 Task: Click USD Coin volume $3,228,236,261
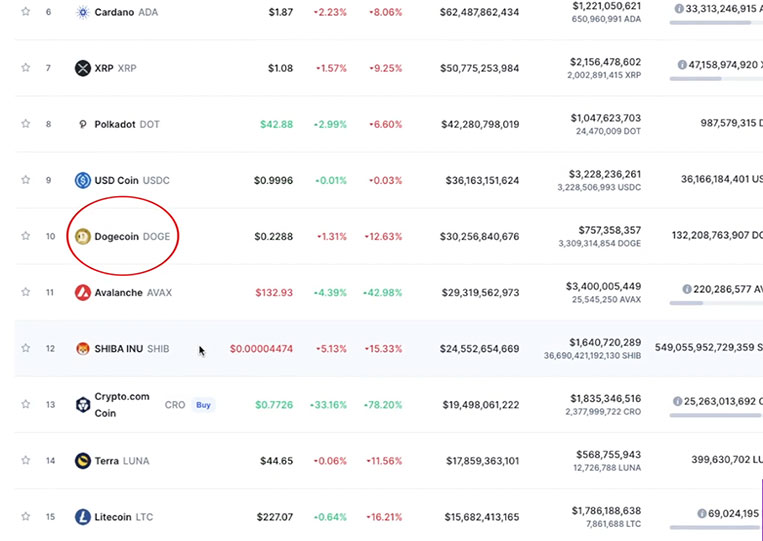[x=605, y=174]
